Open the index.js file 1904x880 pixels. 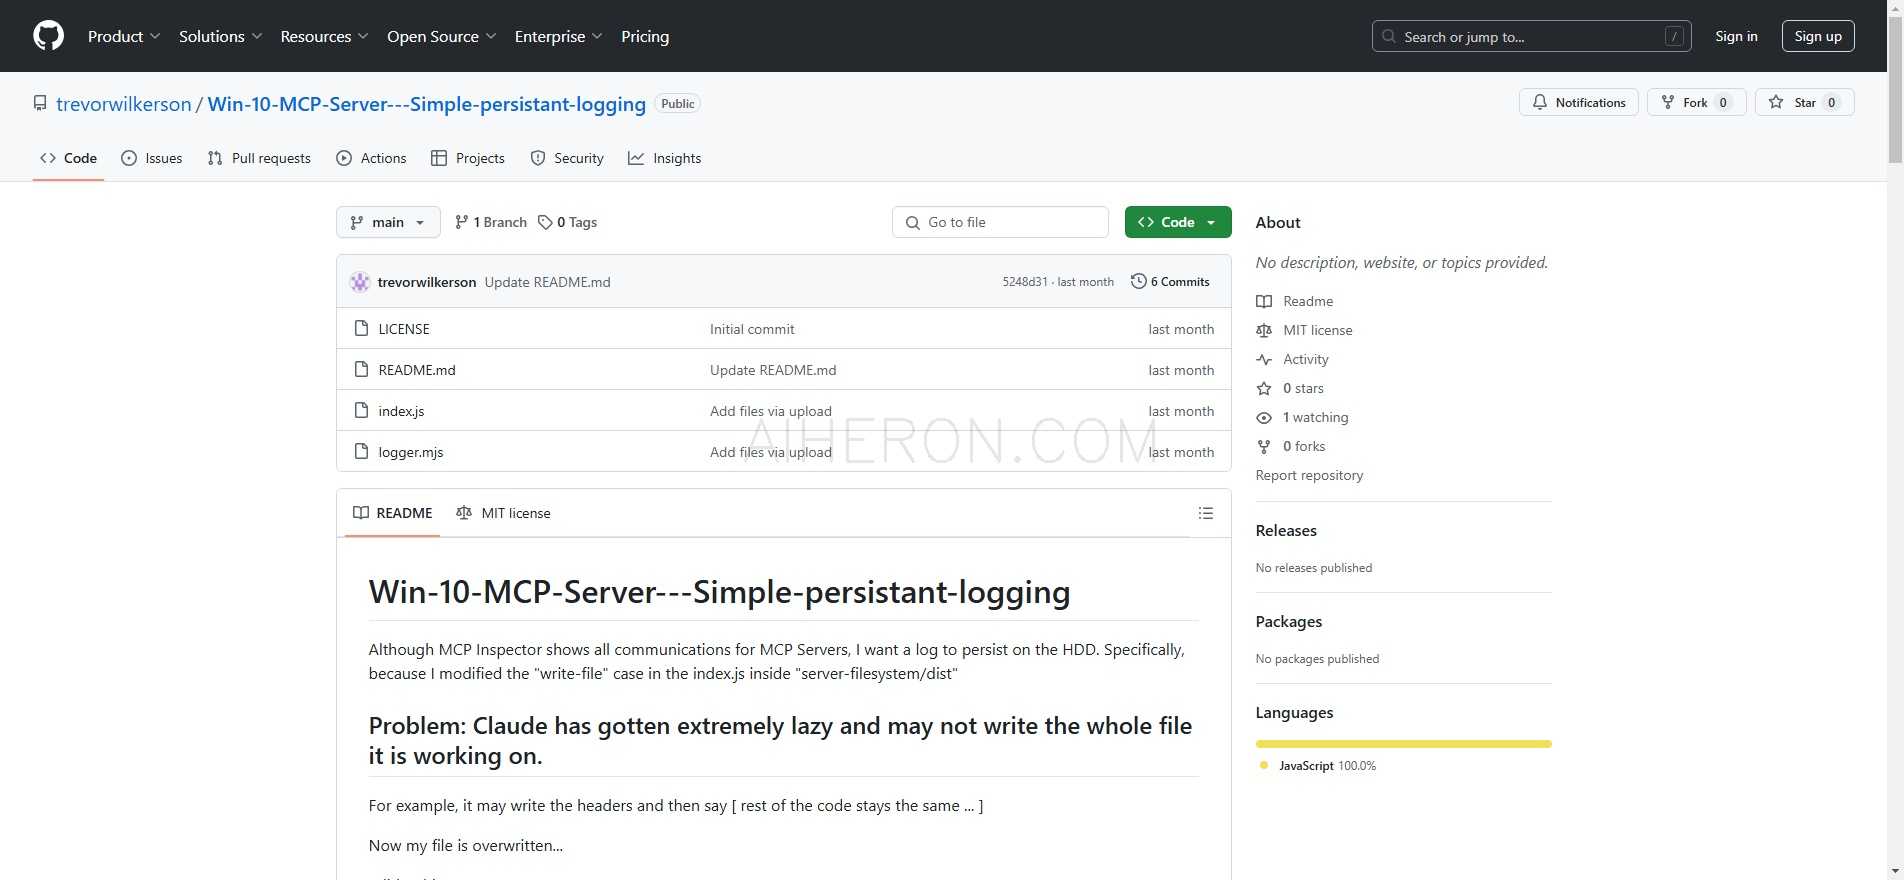click(401, 411)
